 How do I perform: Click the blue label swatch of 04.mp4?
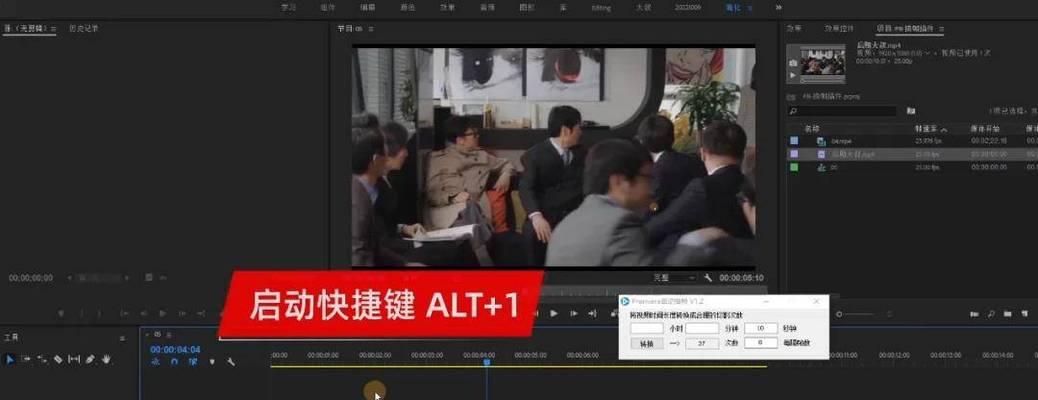coord(794,141)
